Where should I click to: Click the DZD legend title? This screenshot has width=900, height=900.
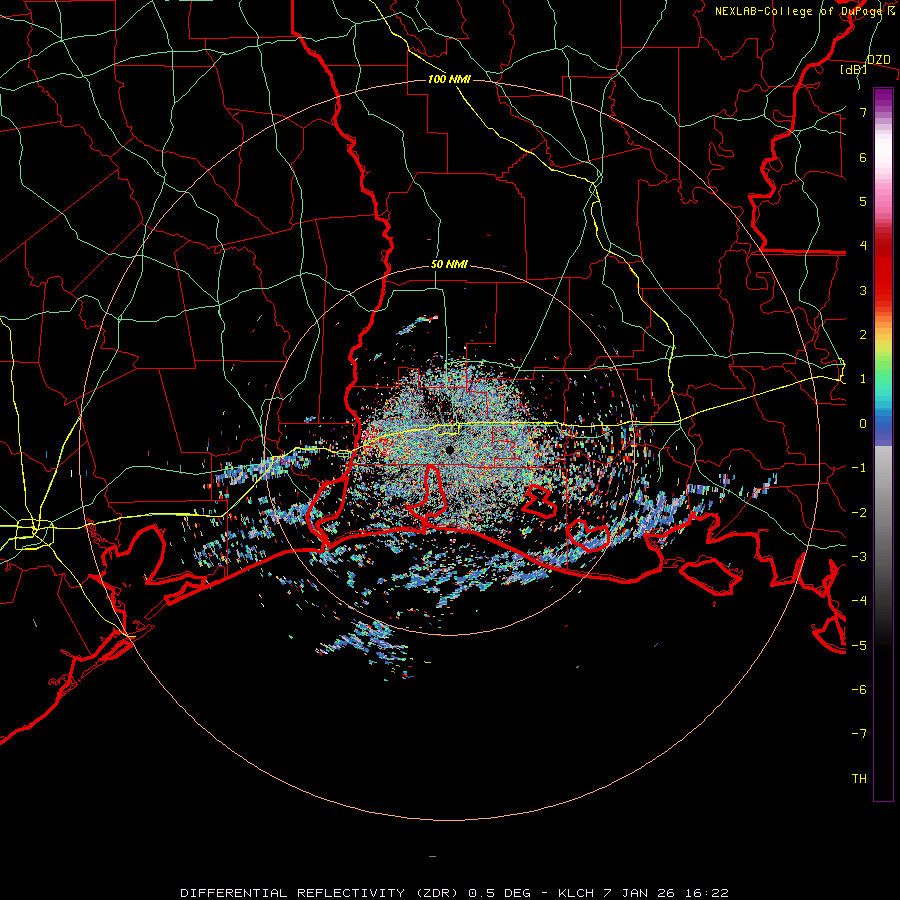pyautogui.click(x=878, y=60)
